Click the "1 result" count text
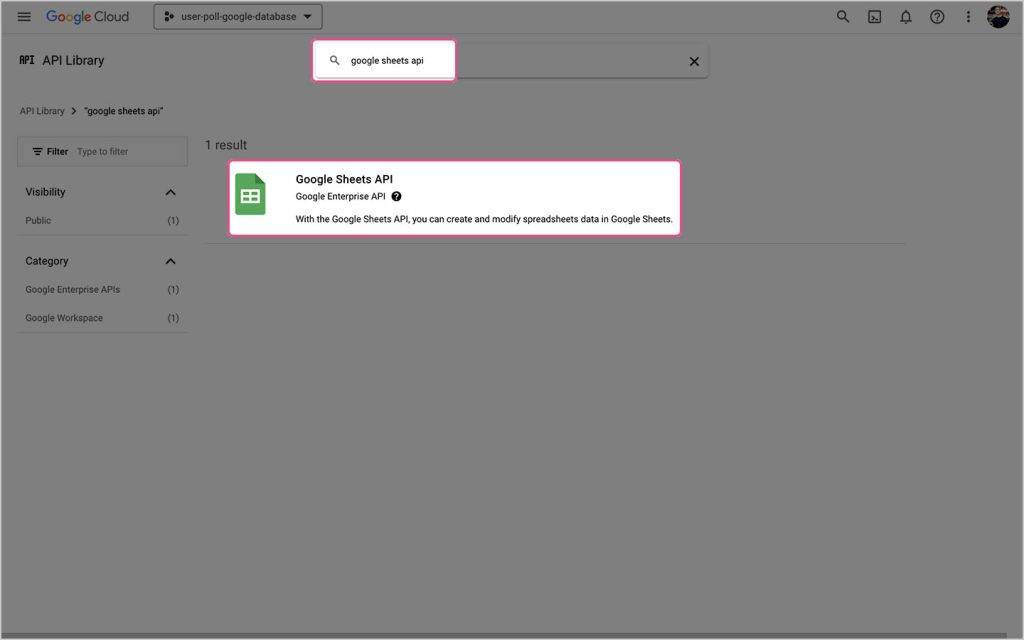 click(226, 145)
